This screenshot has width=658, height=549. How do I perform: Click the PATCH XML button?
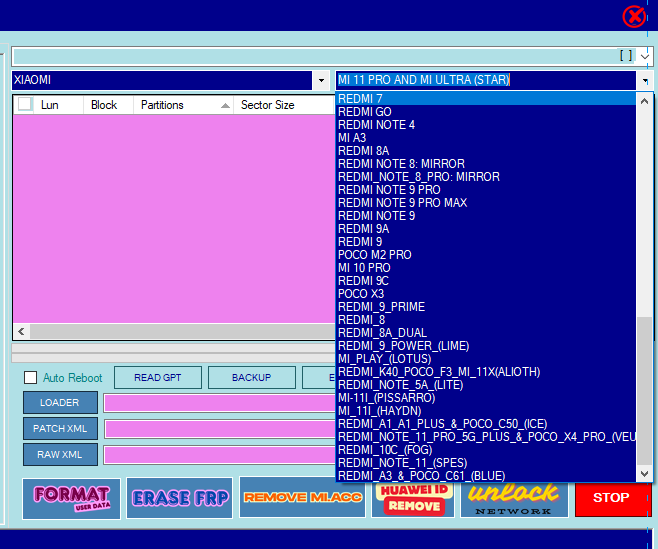click(60, 429)
